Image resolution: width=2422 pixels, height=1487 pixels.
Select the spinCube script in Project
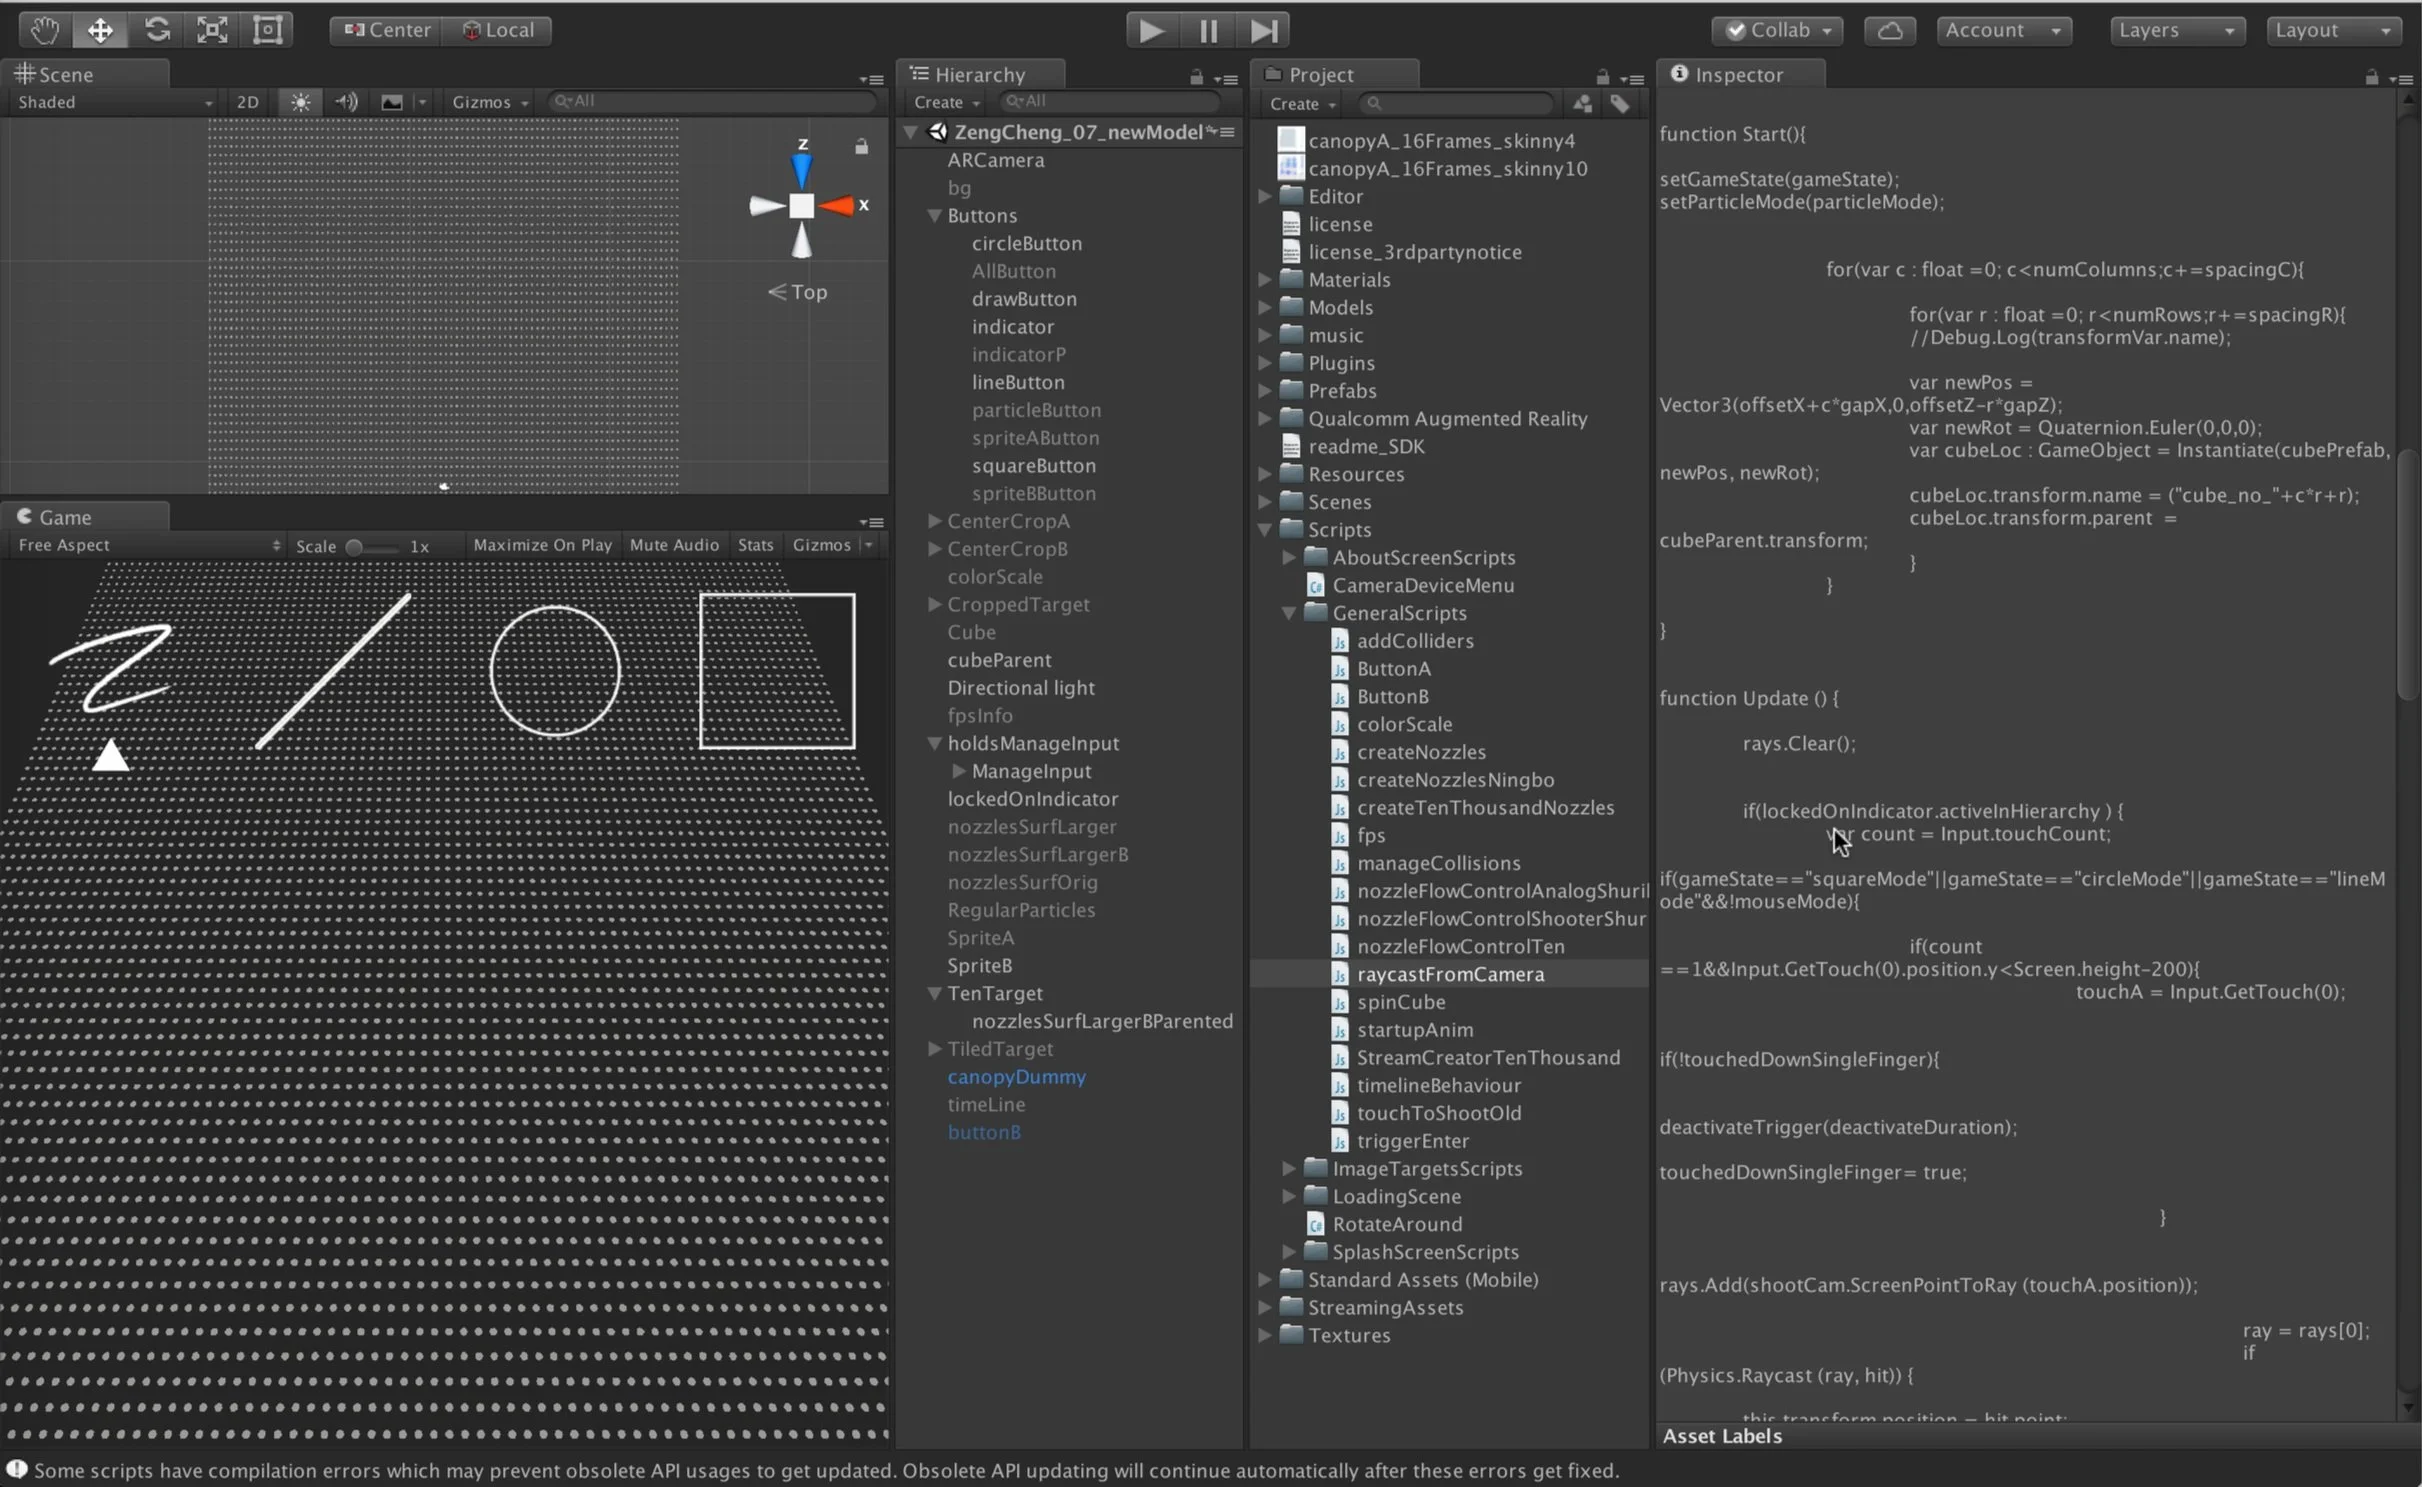(1400, 1002)
